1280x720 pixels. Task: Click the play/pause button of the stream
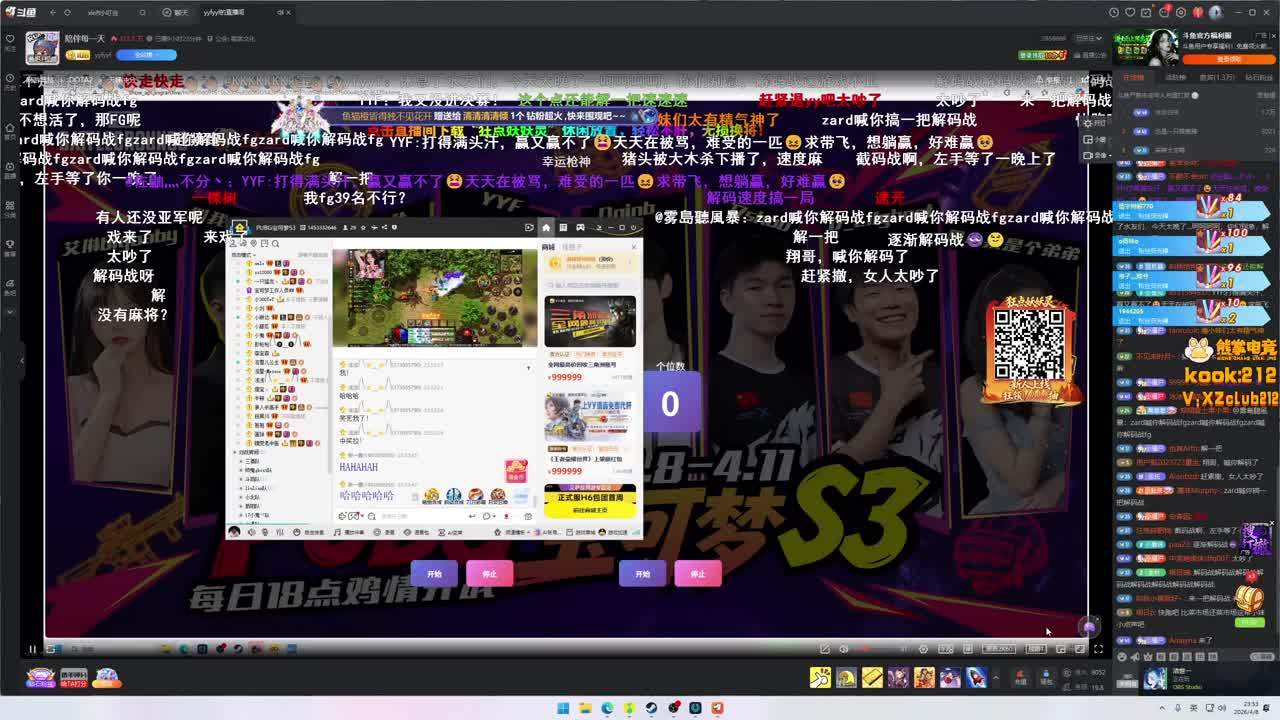[x=32, y=649]
